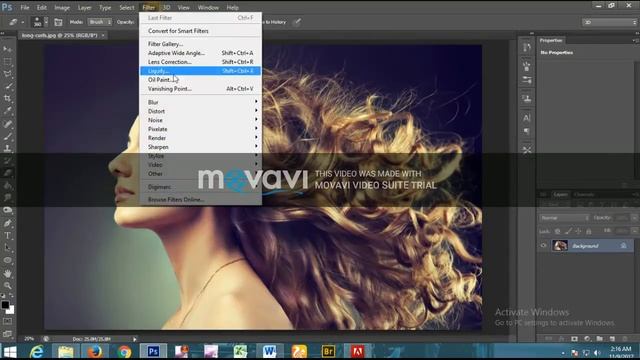Select the Eyedropper tool
Viewport: 640px width, 360px height.
(8, 111)
